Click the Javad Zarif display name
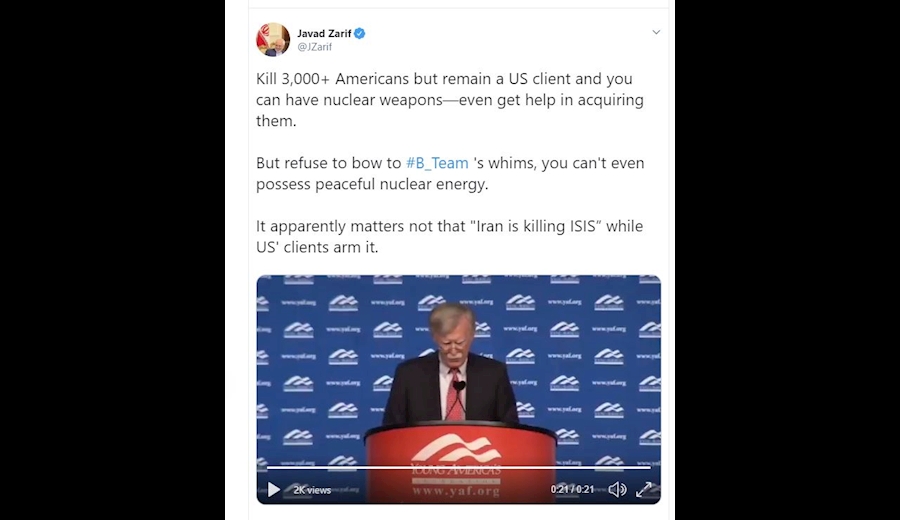The image size is (900, 520). [324, 33]
